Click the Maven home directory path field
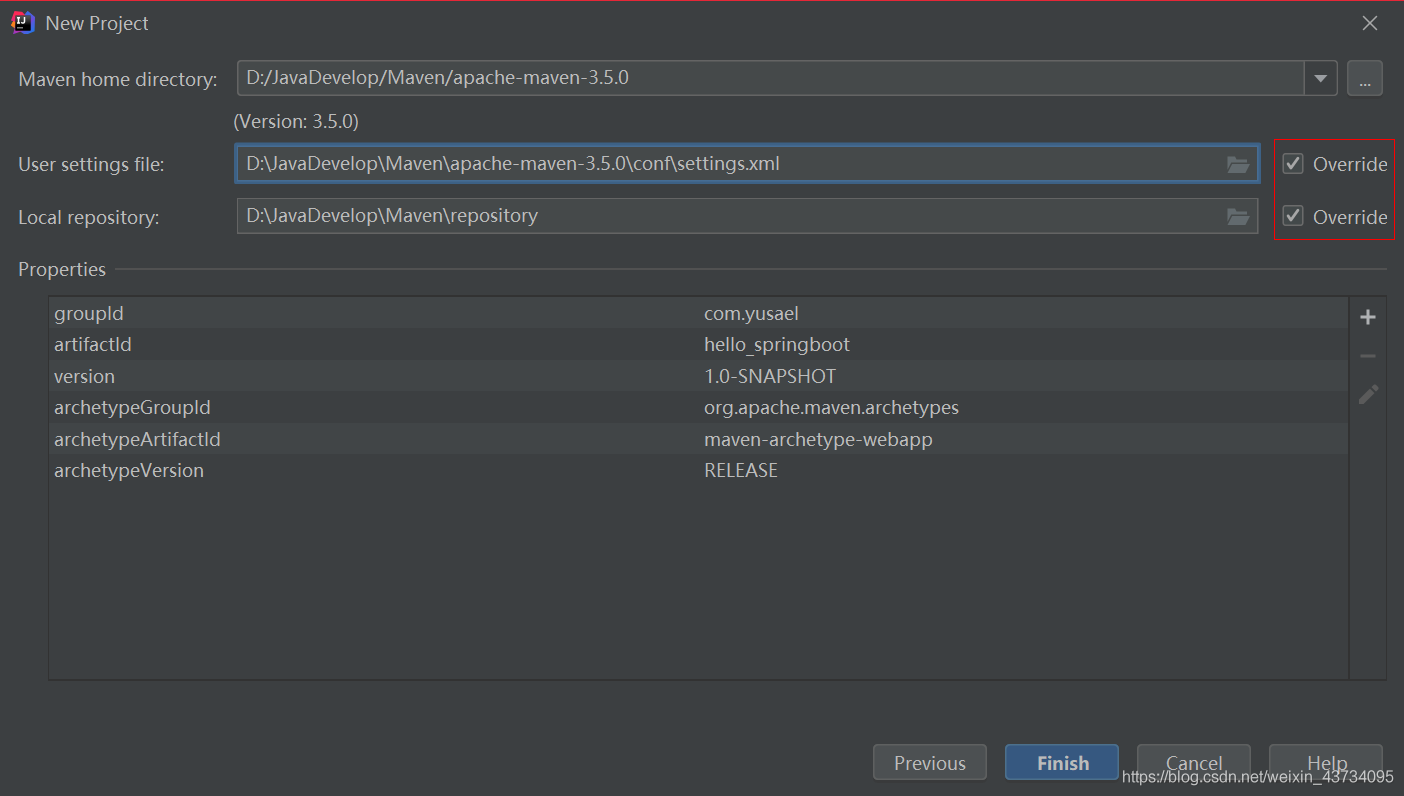 tap(770, 78)
